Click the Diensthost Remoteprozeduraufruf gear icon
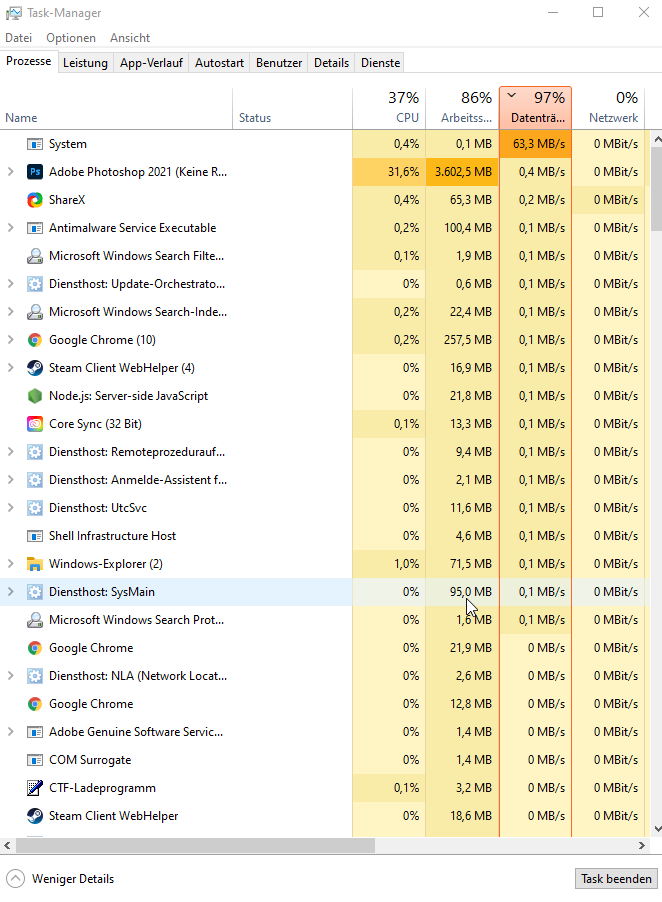 click(x=35, y=452)
